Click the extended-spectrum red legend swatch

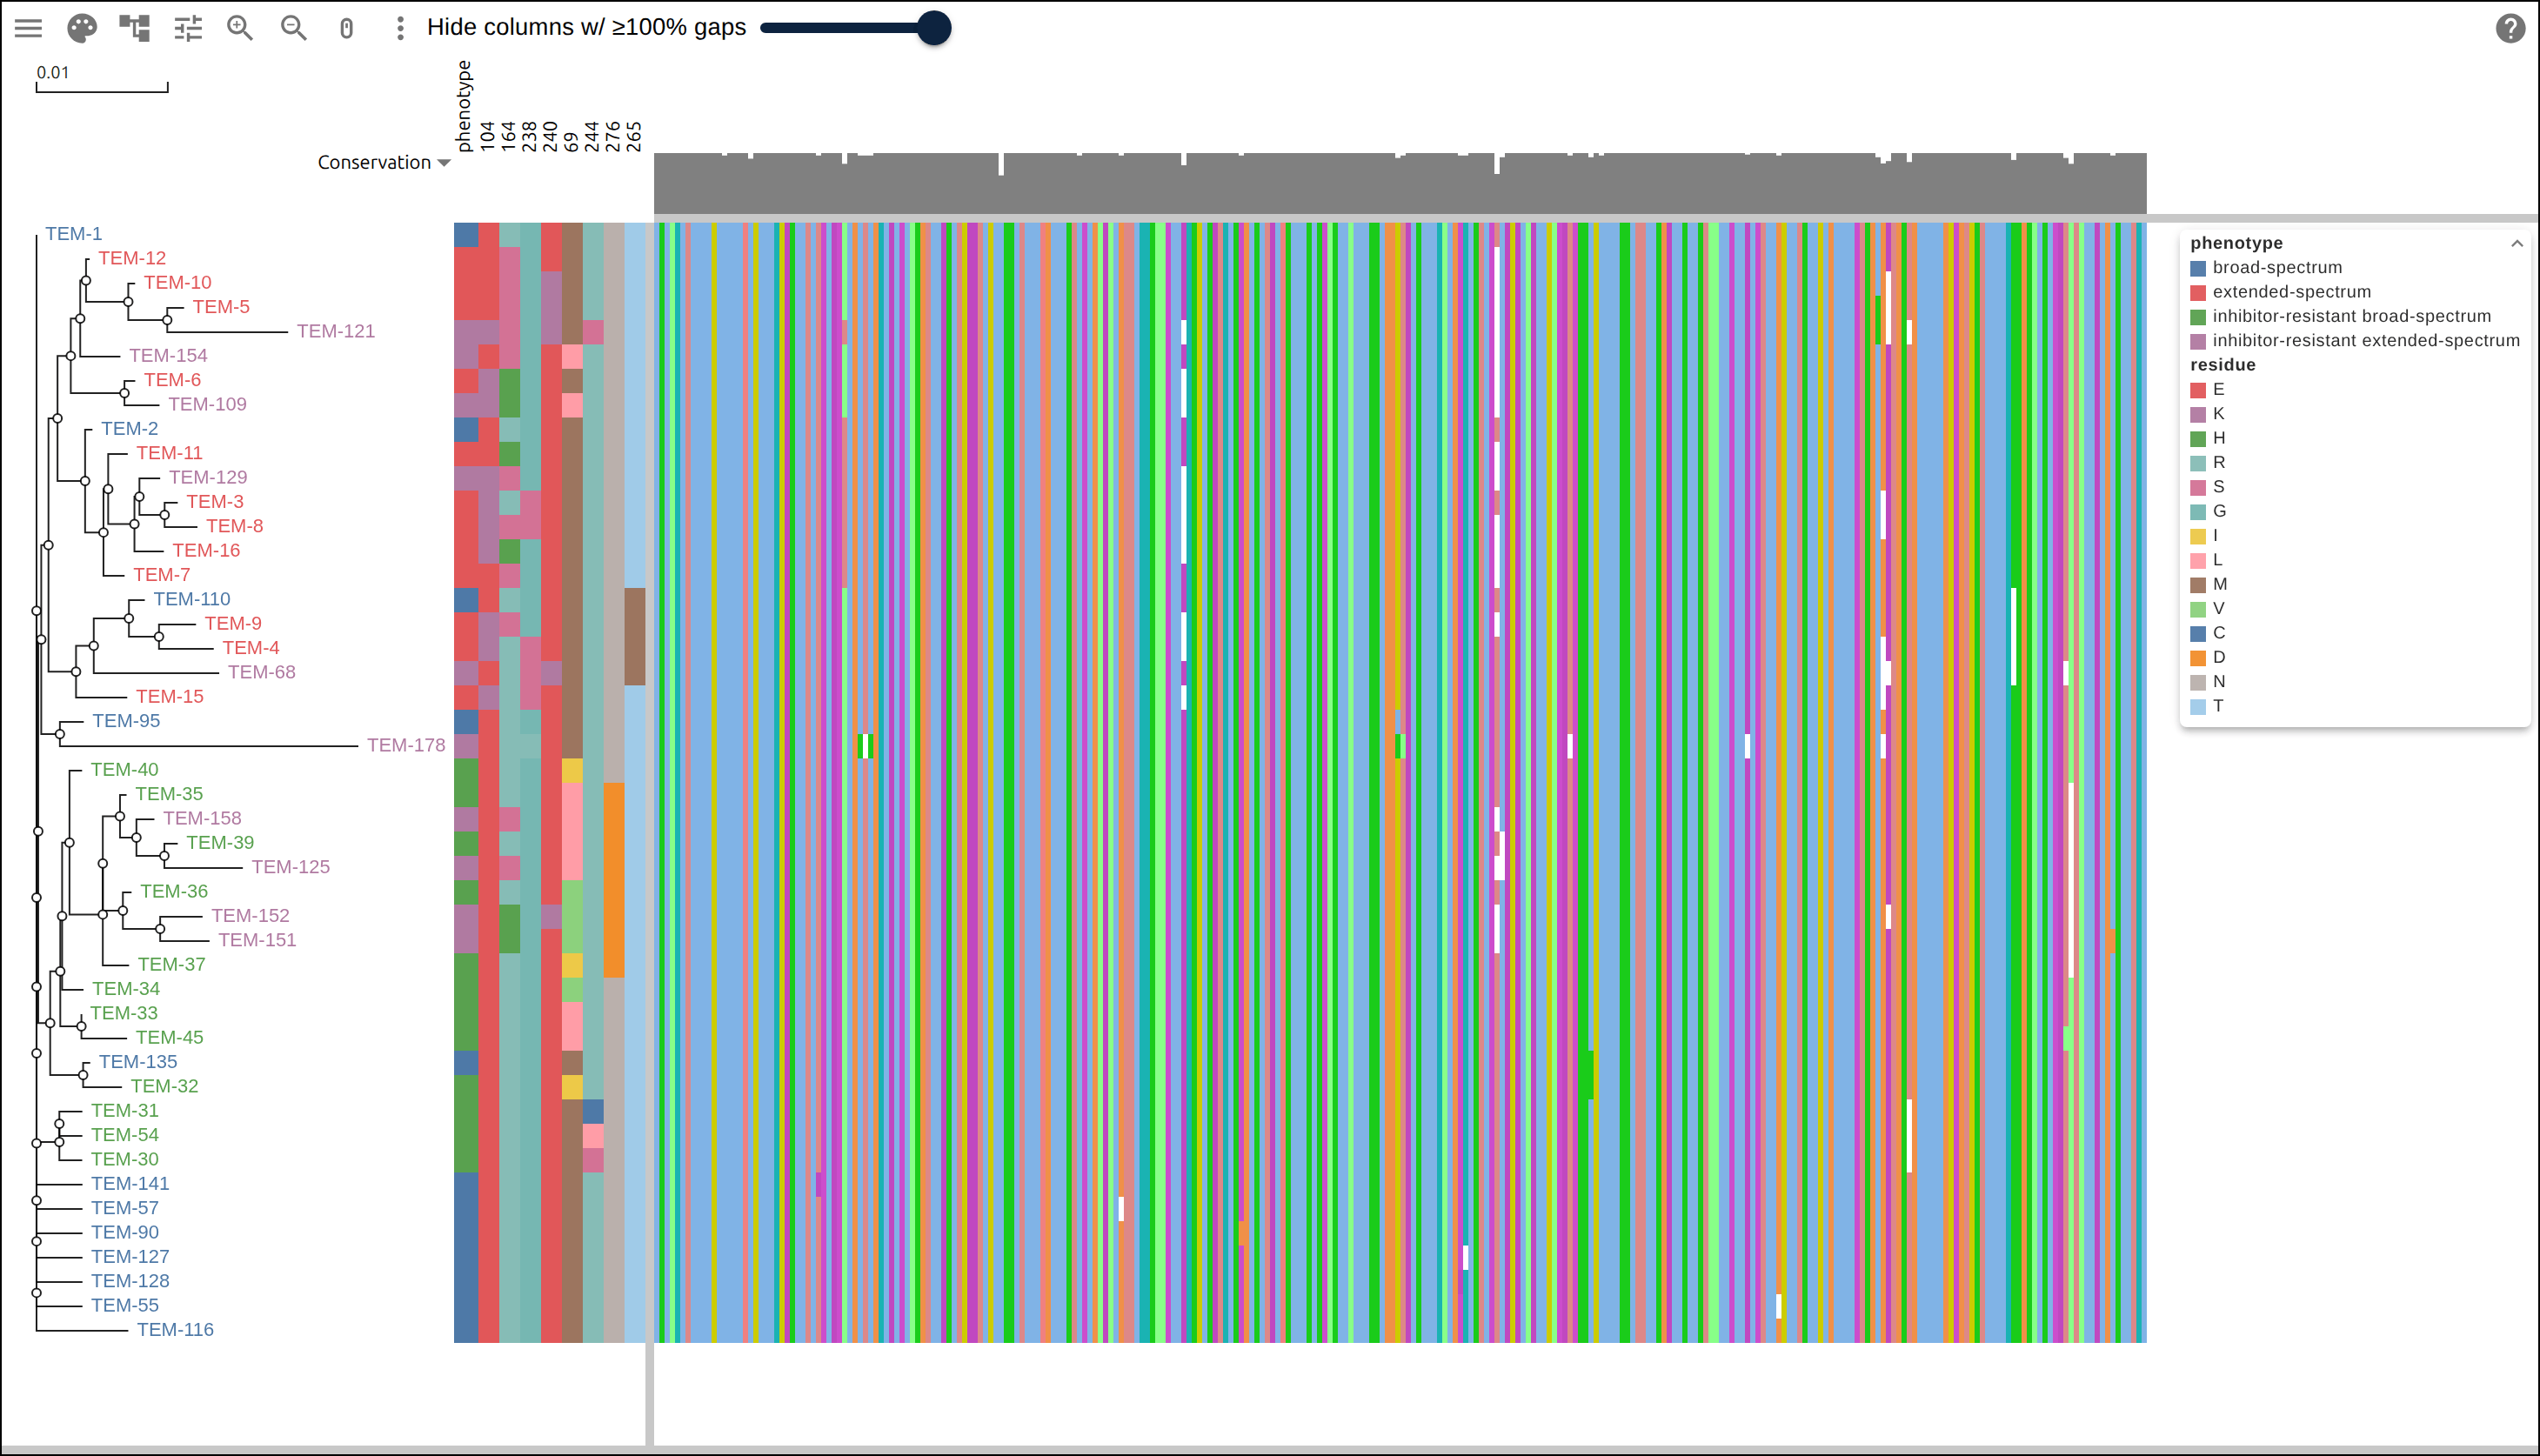click(2198, 293)
